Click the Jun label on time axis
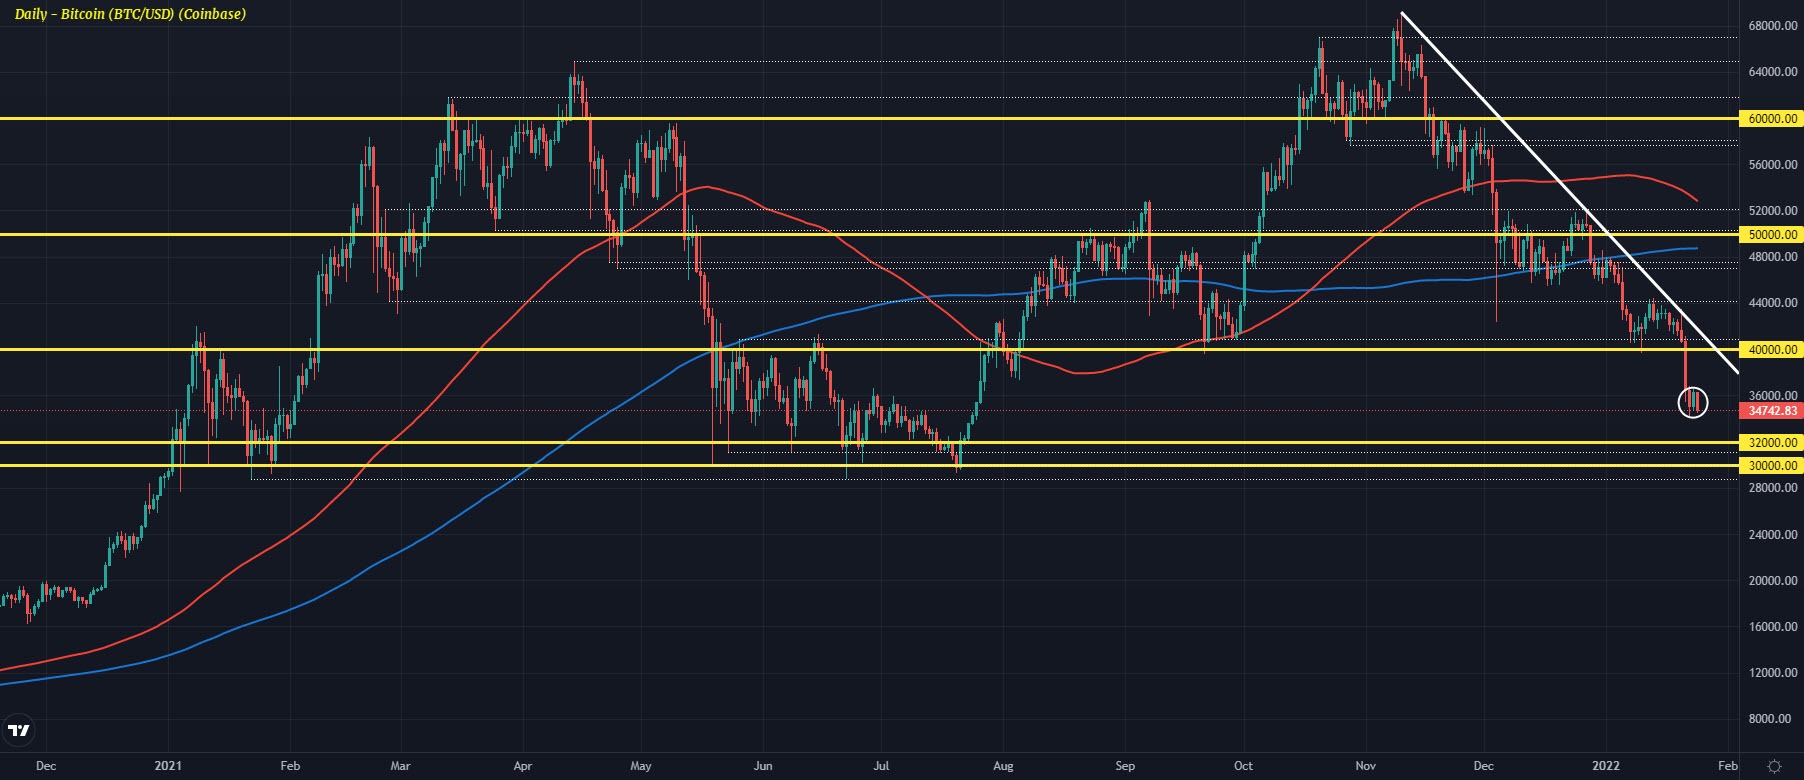Viewport: 1804px width, 780px height. point(763,766)
